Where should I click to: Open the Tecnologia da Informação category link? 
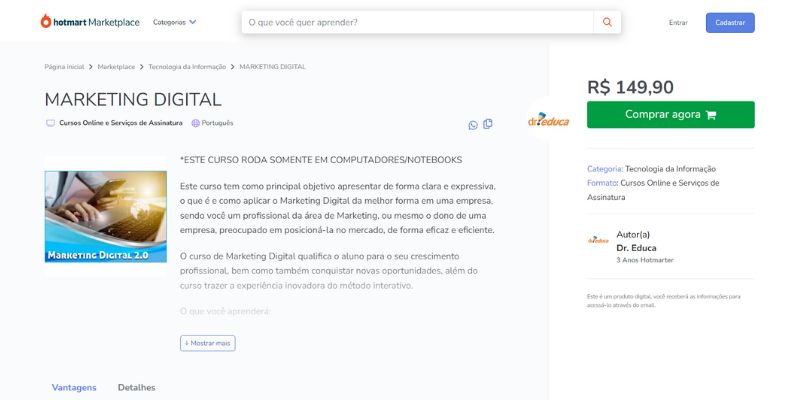pyautogui.click(x=670, y=169)
